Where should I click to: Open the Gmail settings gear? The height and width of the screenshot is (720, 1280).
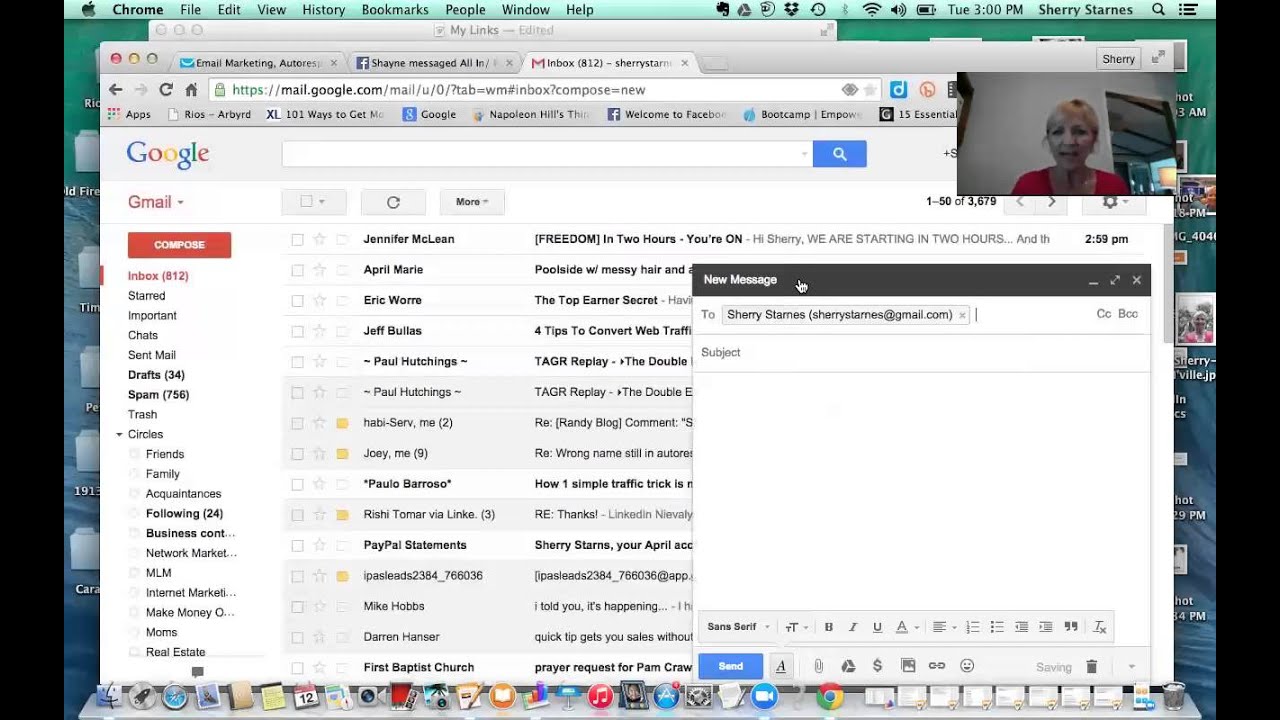pos(1115,202)
